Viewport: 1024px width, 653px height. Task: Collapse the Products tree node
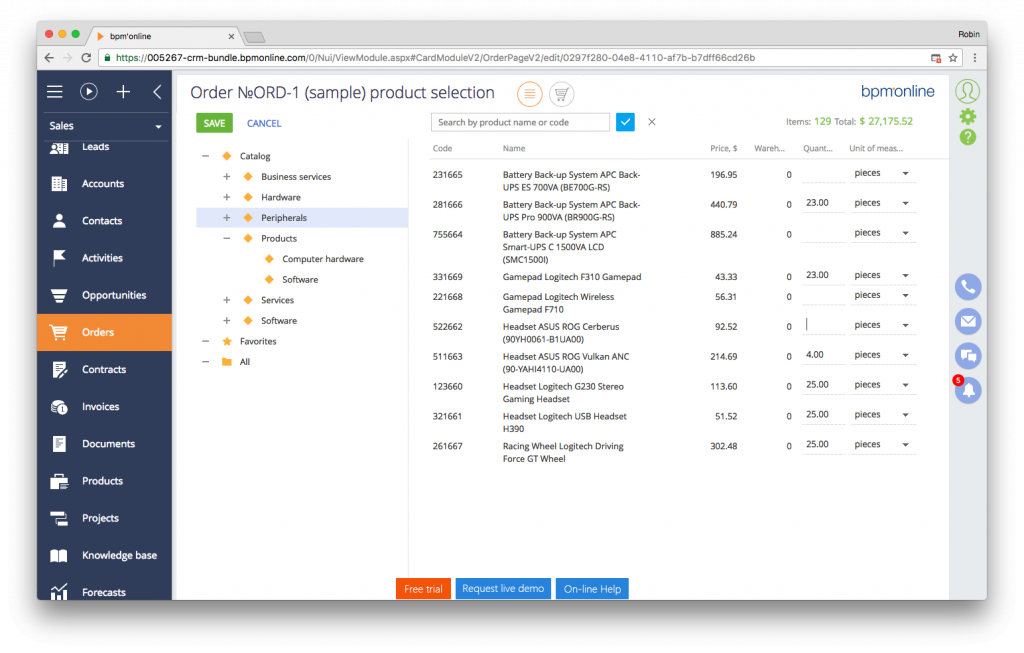tap(227, 238)
